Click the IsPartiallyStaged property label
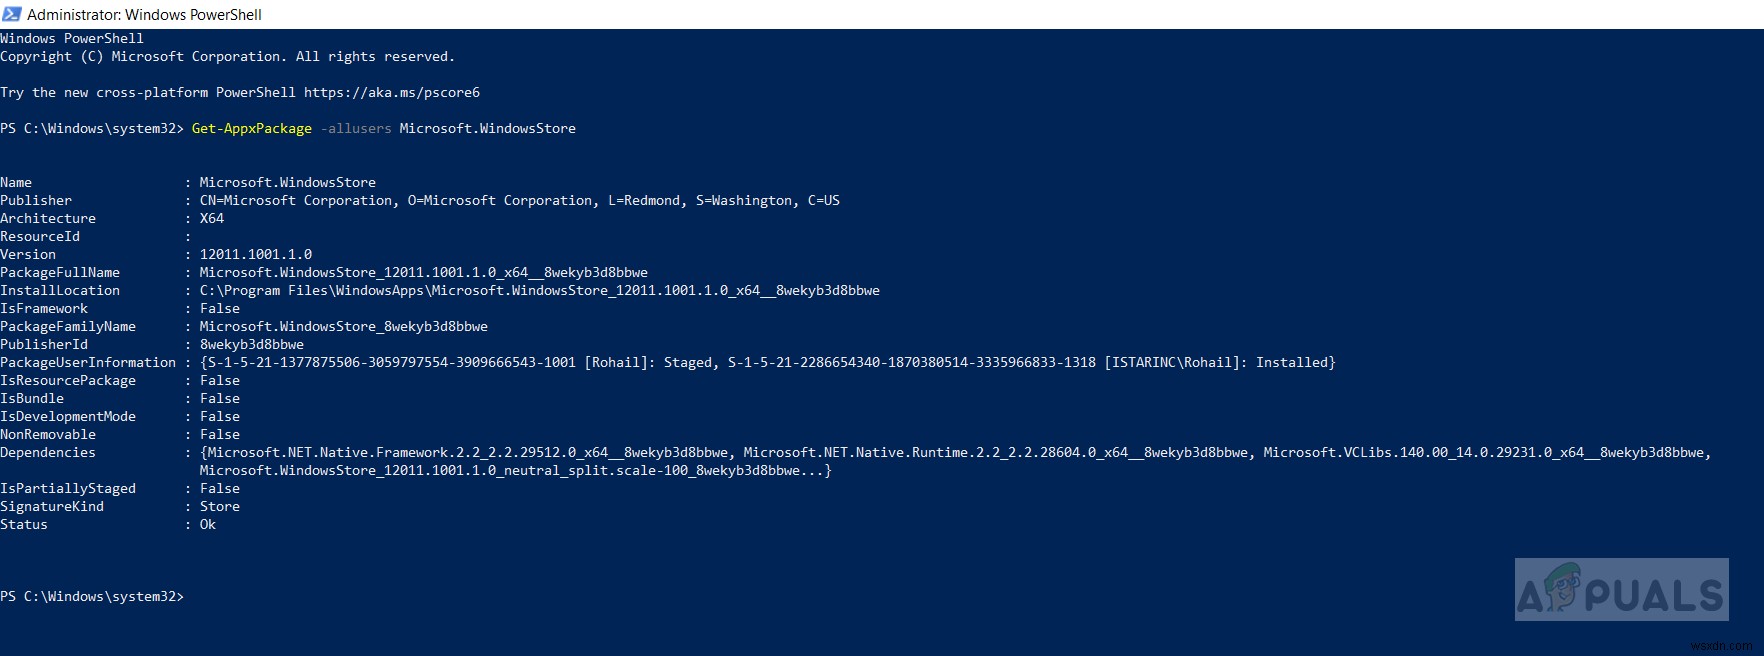This screenshot has width=1764, height=656. (68, 488)
